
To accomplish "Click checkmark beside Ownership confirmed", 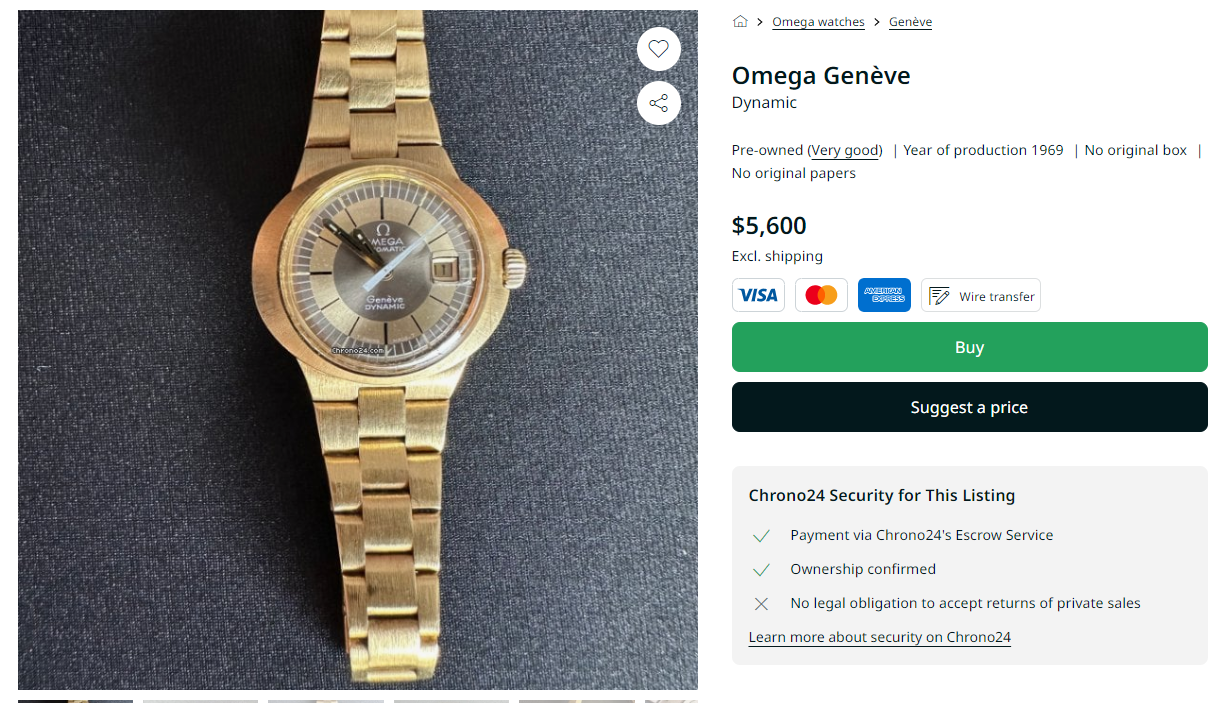I will (x=761, y=570).
